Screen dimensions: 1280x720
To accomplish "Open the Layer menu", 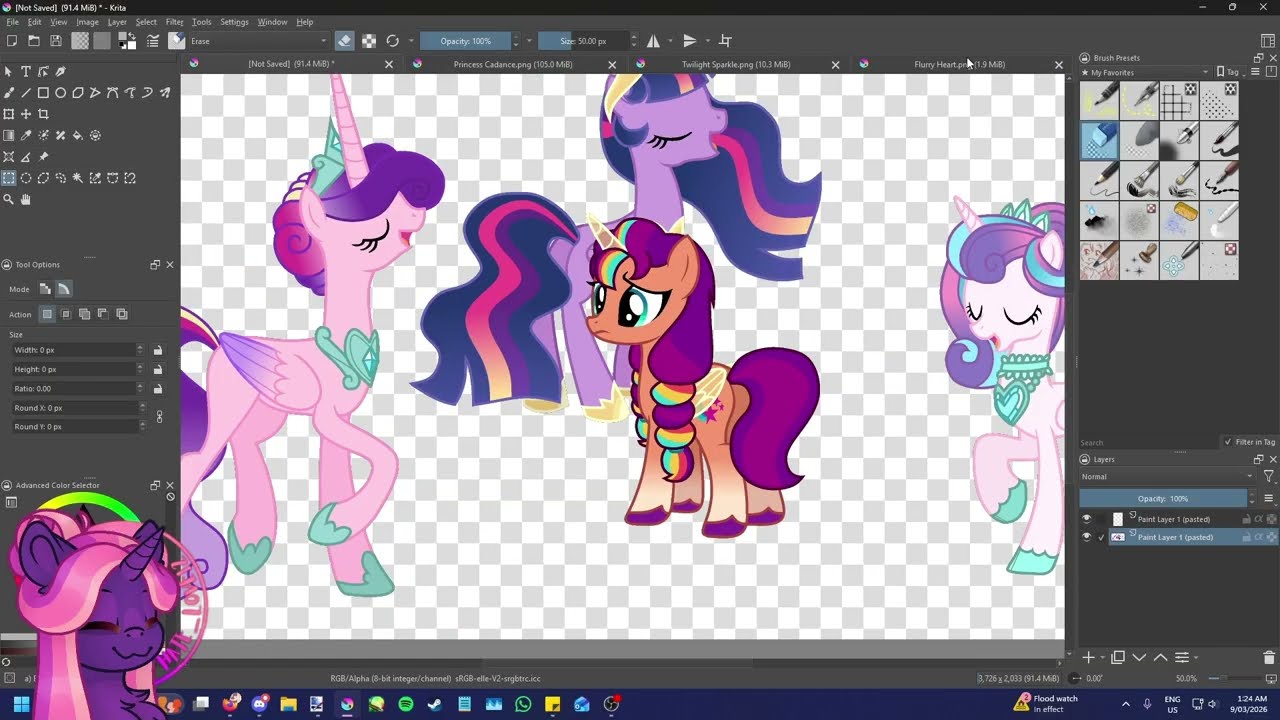I will (x=117, y=22).
